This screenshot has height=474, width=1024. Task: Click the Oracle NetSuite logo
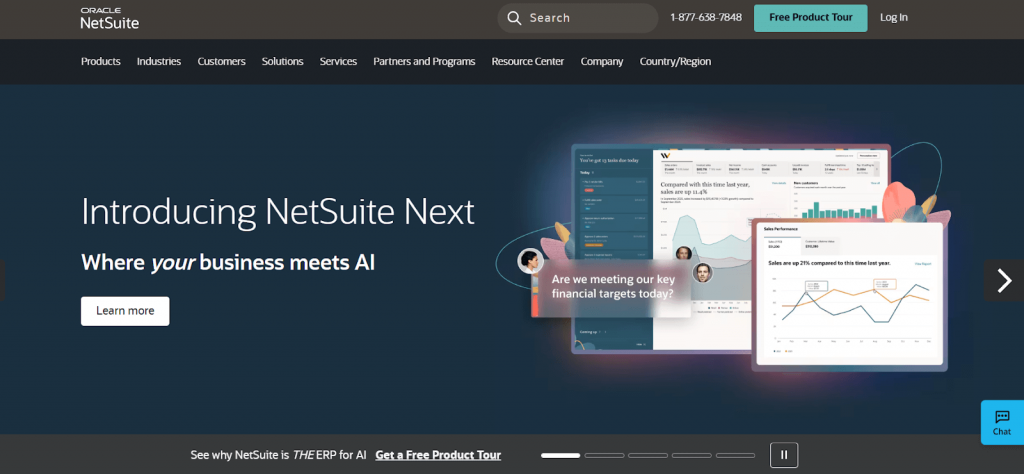pos(110,18)
